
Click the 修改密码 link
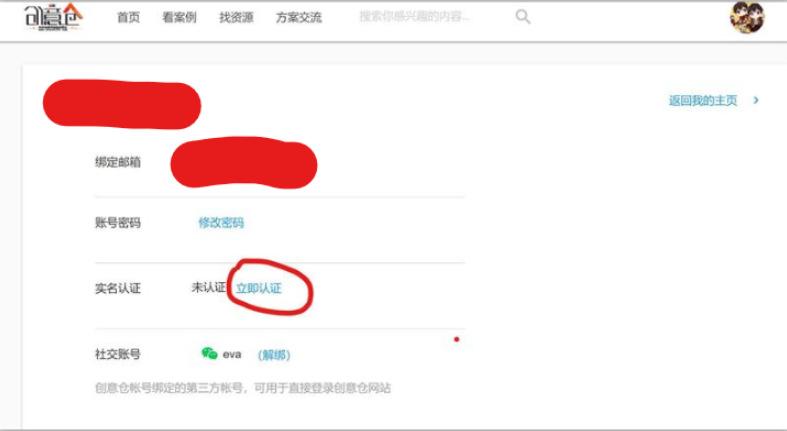tap(221, 222)
